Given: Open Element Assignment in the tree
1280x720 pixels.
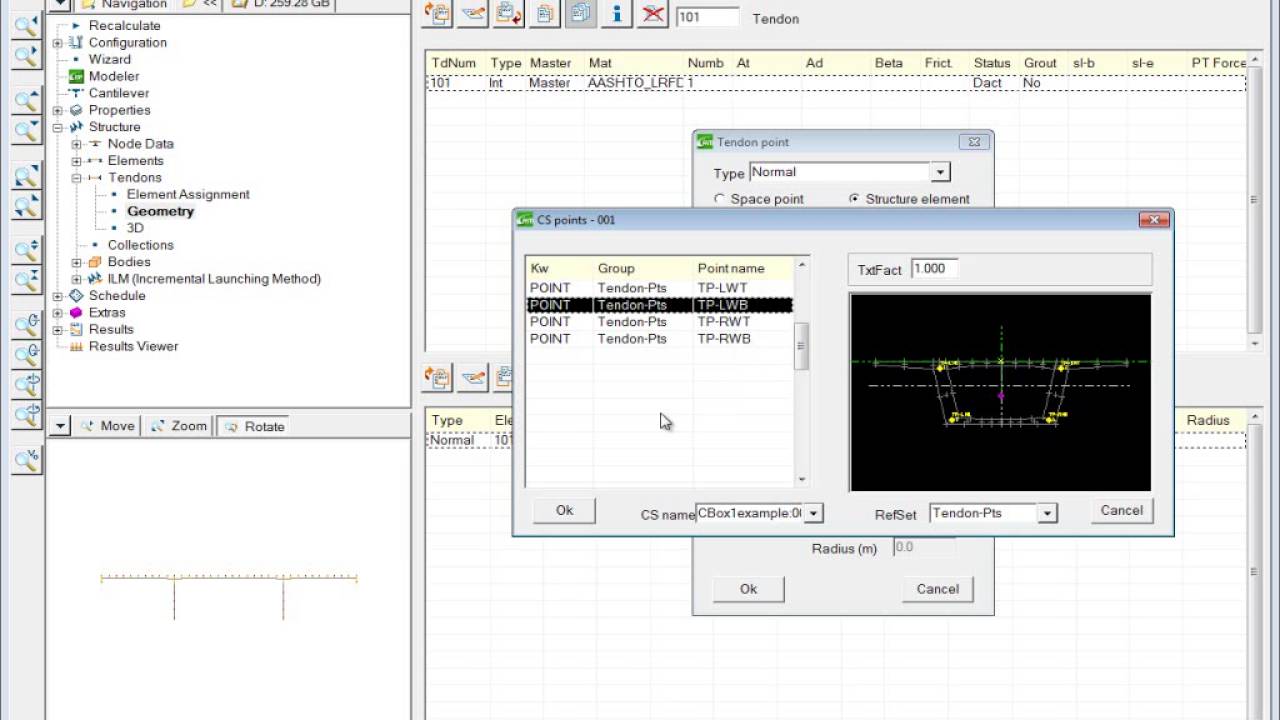Looking at the screenshot, I should click(188, 195).
